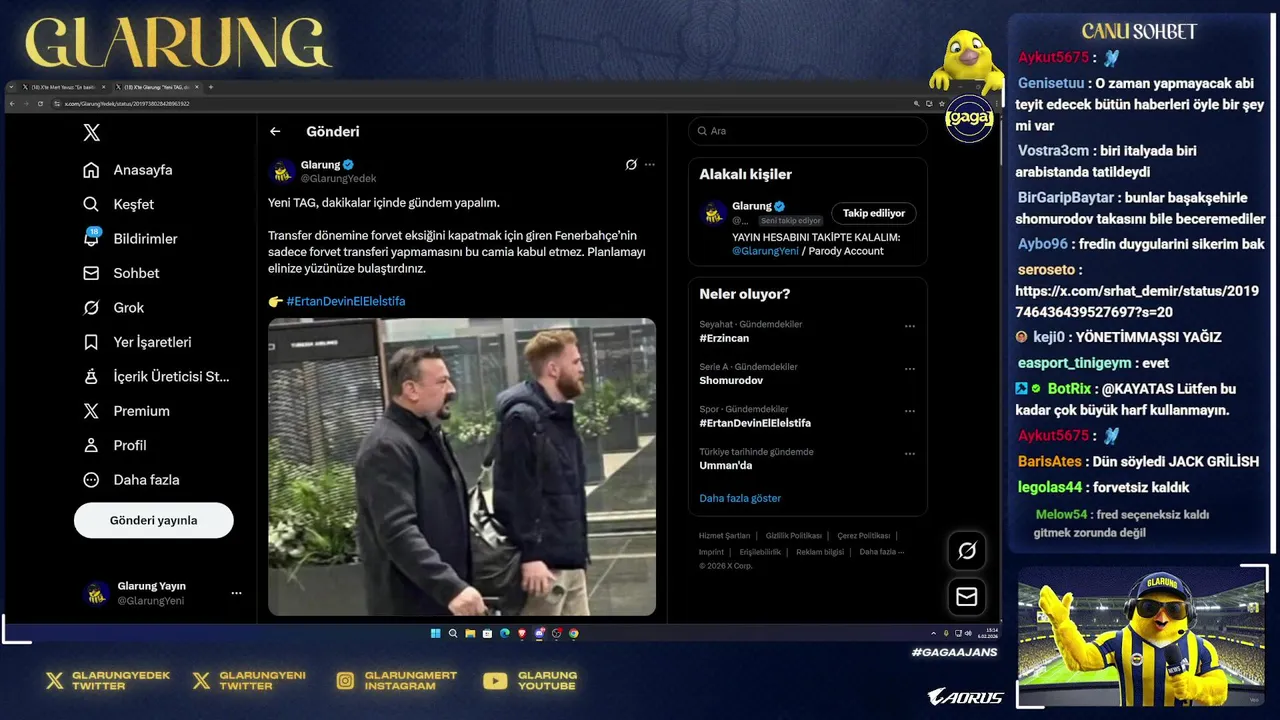
Task: Open the trending #ErtanDevinElElstifa topic
Action: point(755,423)
